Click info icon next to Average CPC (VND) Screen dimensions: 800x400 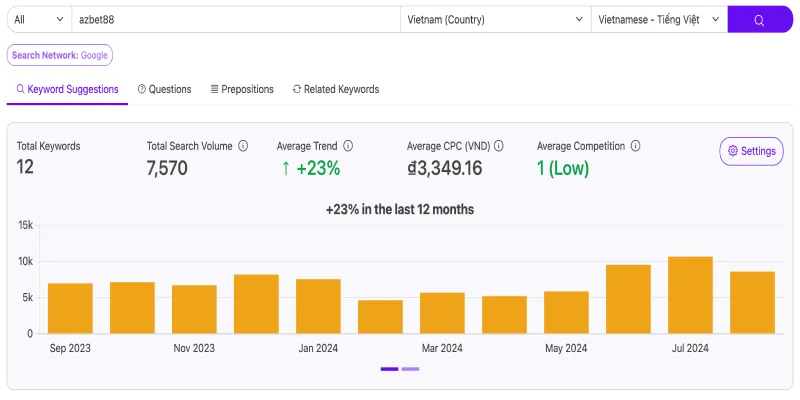pos(498,146)
